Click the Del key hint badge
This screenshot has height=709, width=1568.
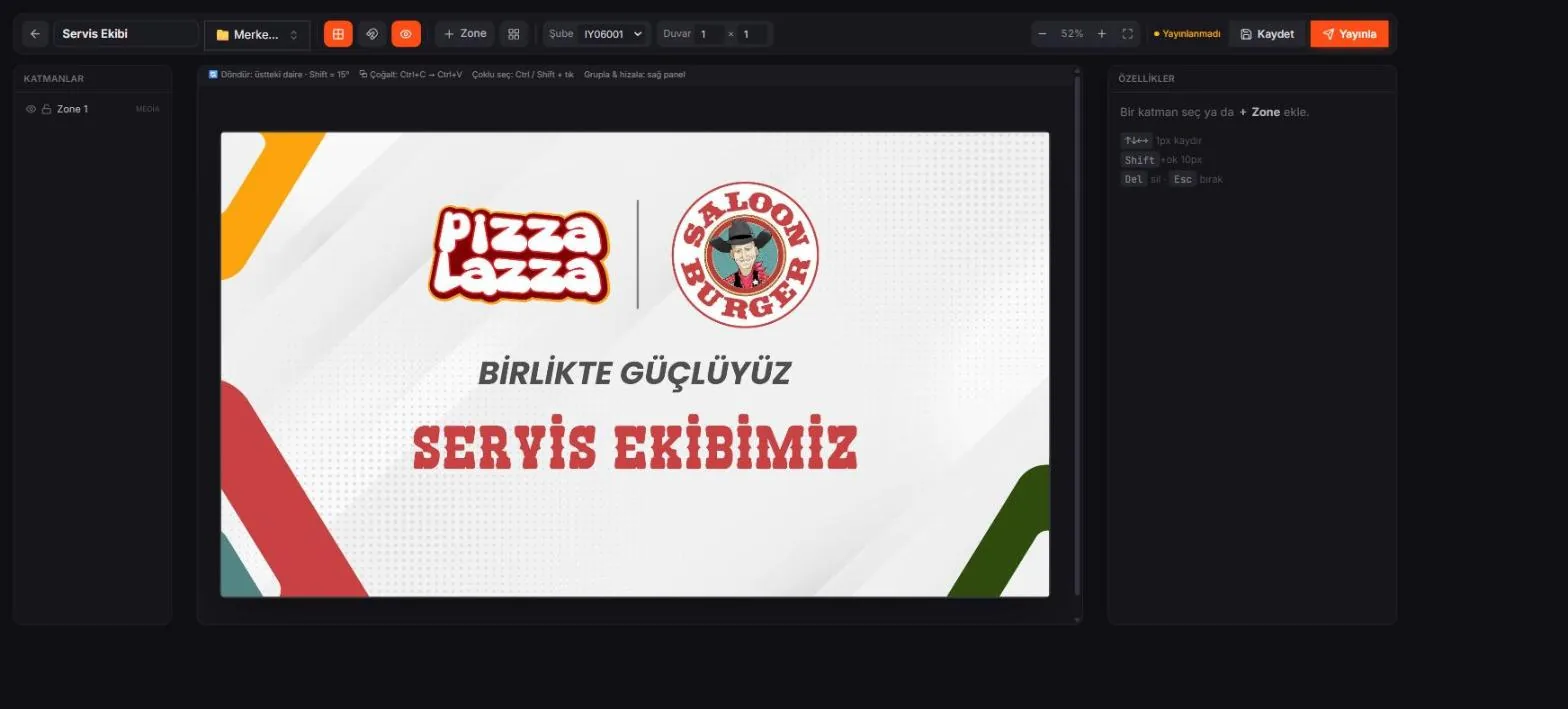point(1133,179)
